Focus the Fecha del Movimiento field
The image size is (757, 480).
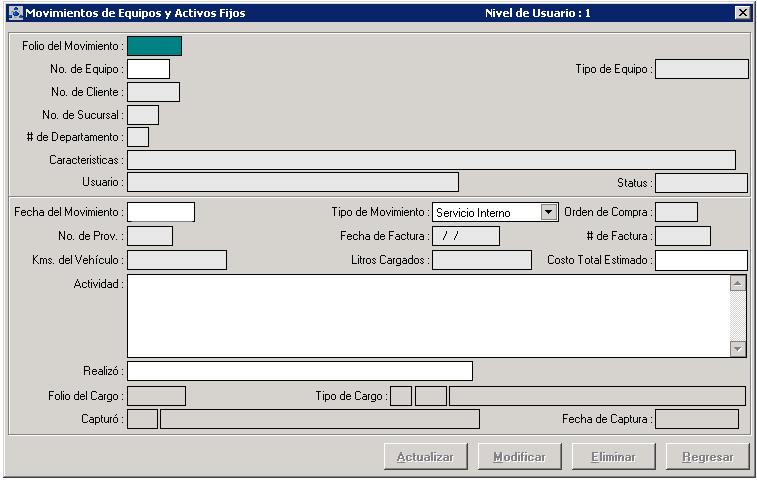(x=160, y=212)
